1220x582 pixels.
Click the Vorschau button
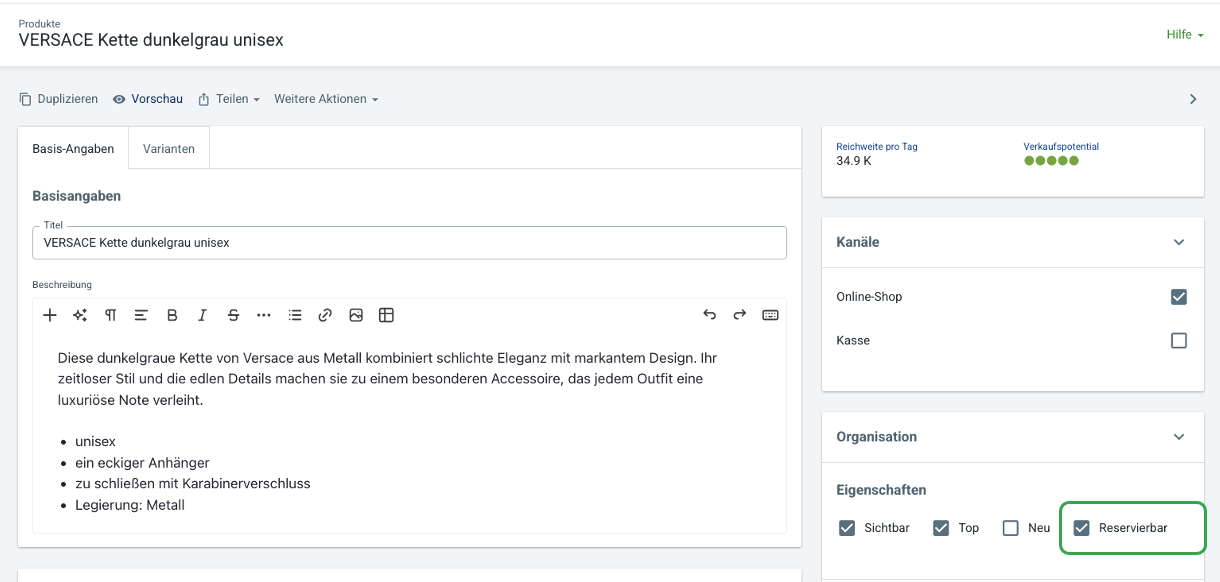(x=148, y=99)
